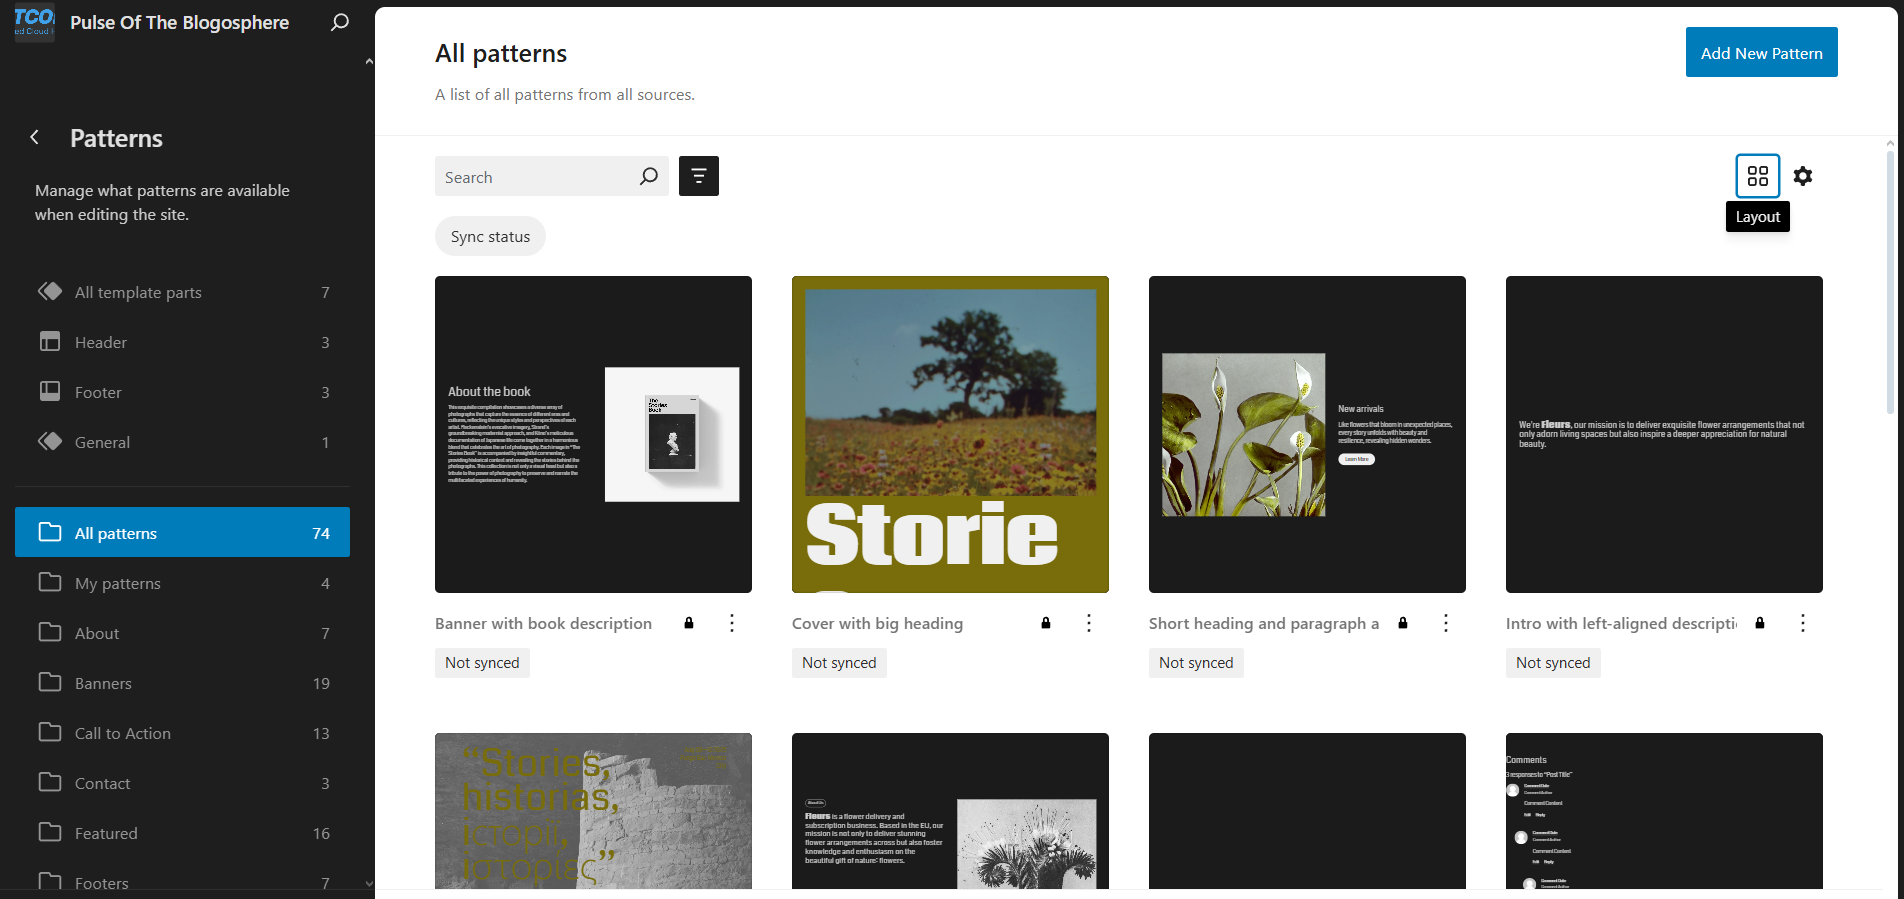1904x899 pixels.
Task: Click the main content vertical scrollbar
Action: pyautogui.click(x=1889, y=280)
